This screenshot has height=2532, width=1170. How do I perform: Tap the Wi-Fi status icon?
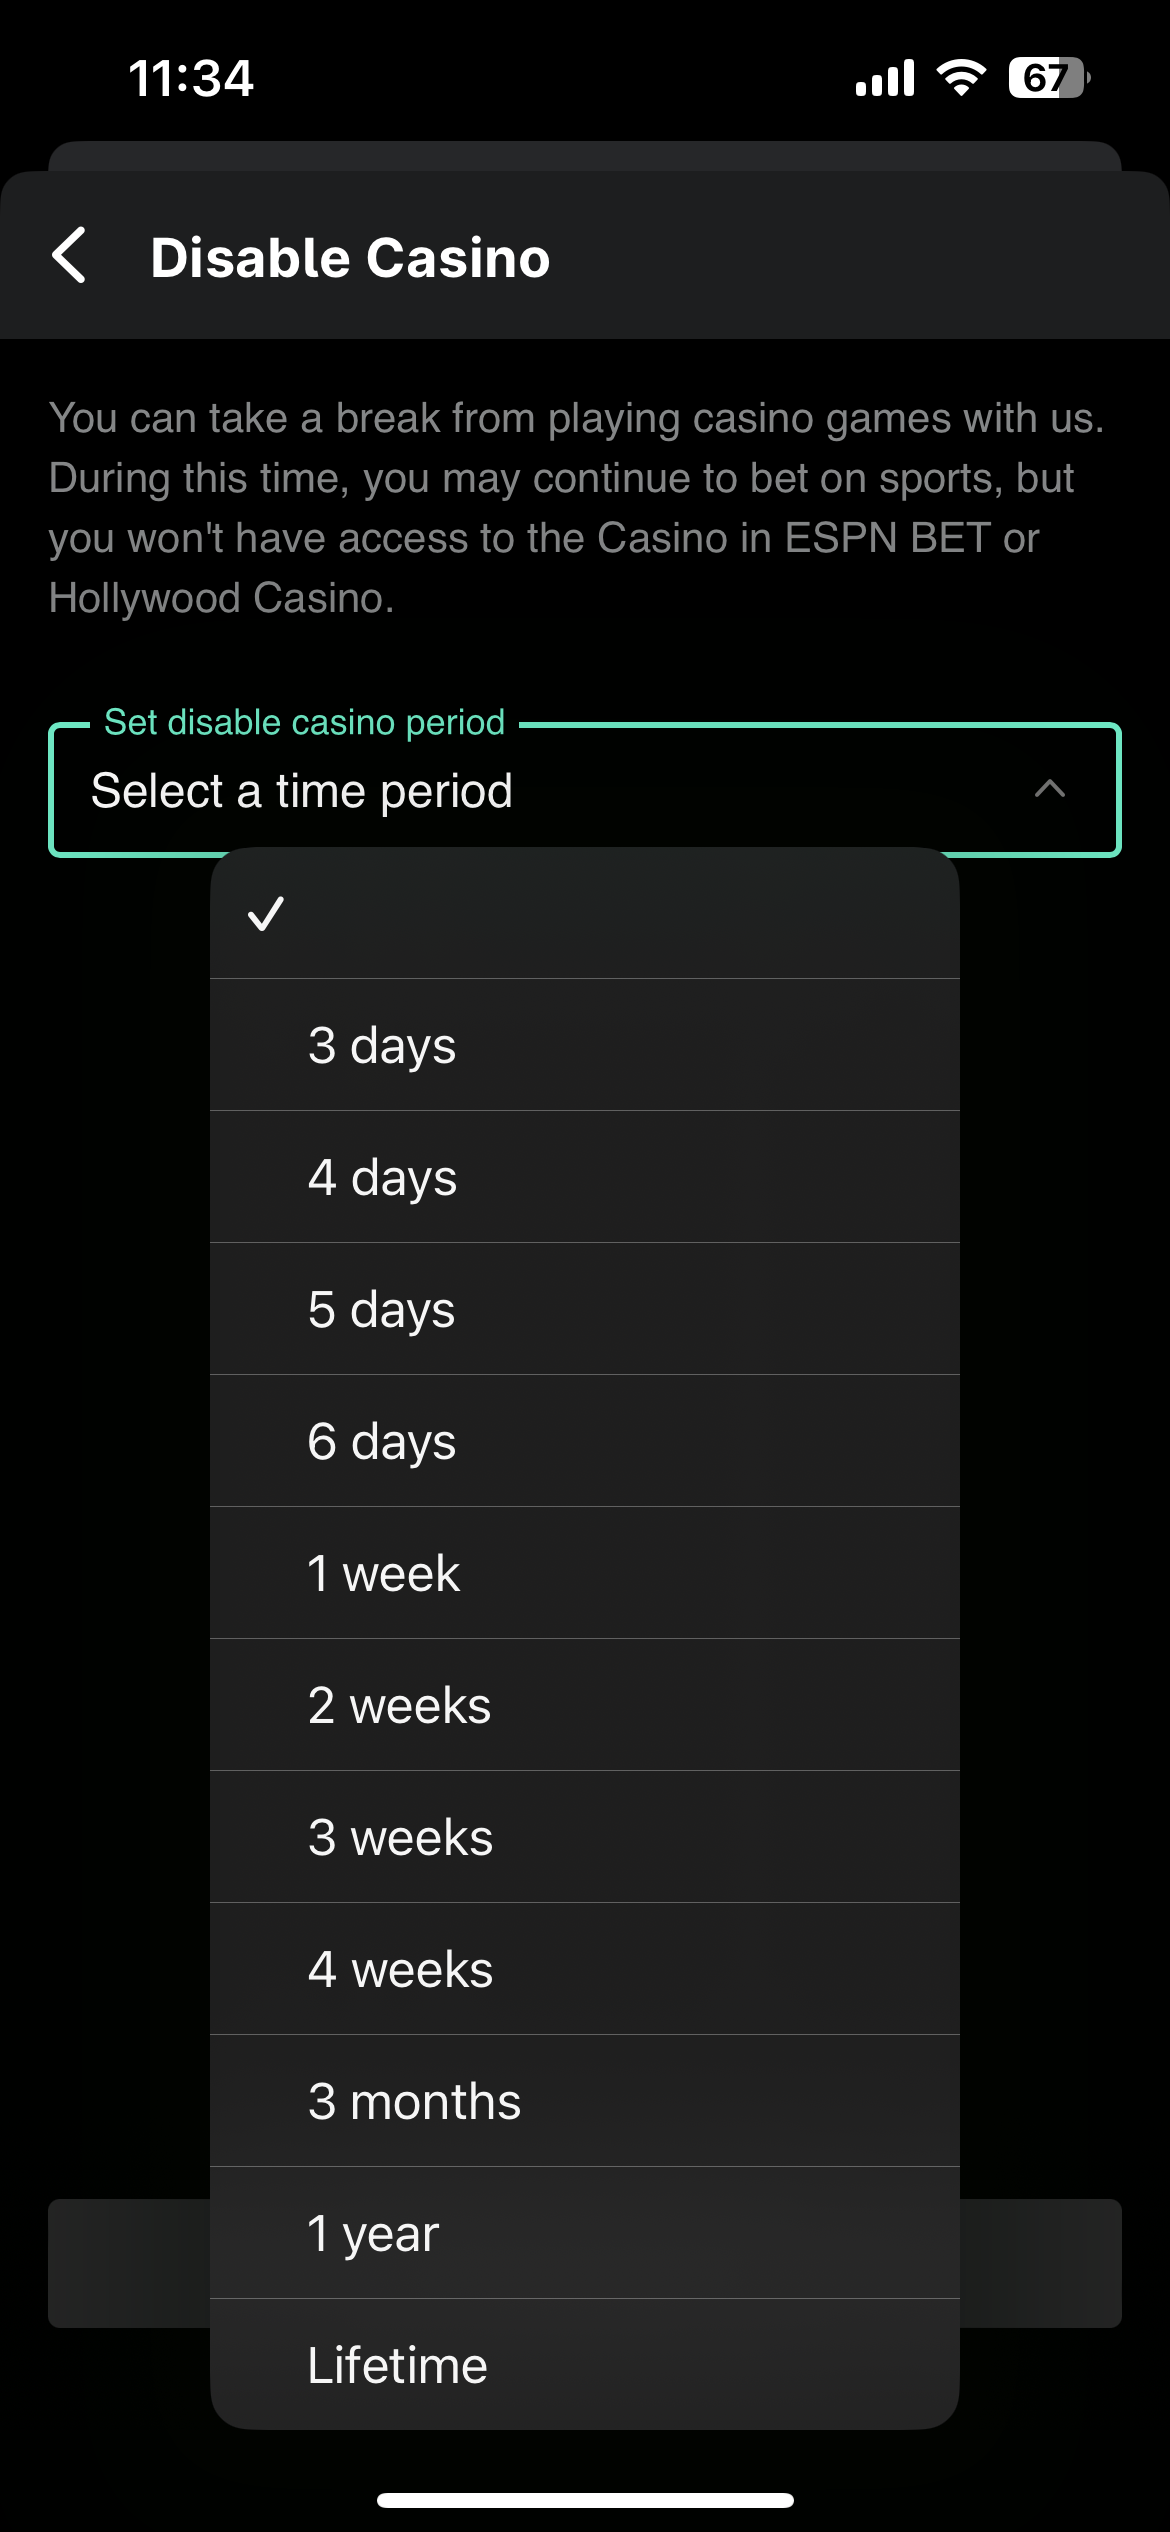click(x=961, y=78)
